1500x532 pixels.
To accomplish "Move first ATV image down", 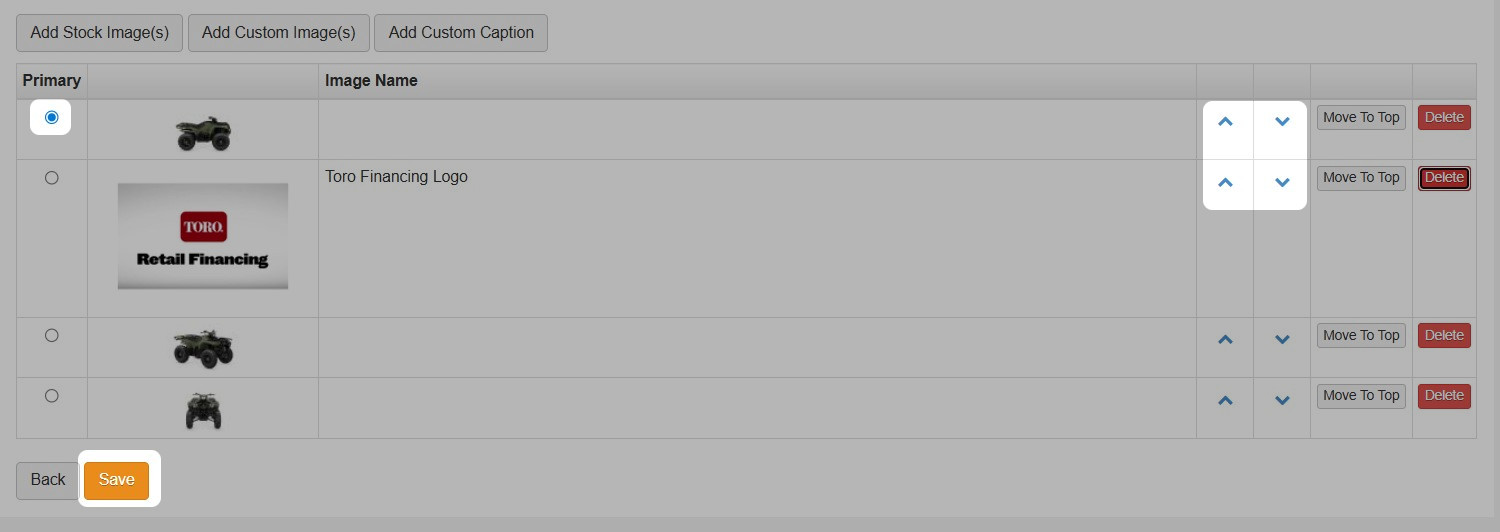I will point(1282,122).
